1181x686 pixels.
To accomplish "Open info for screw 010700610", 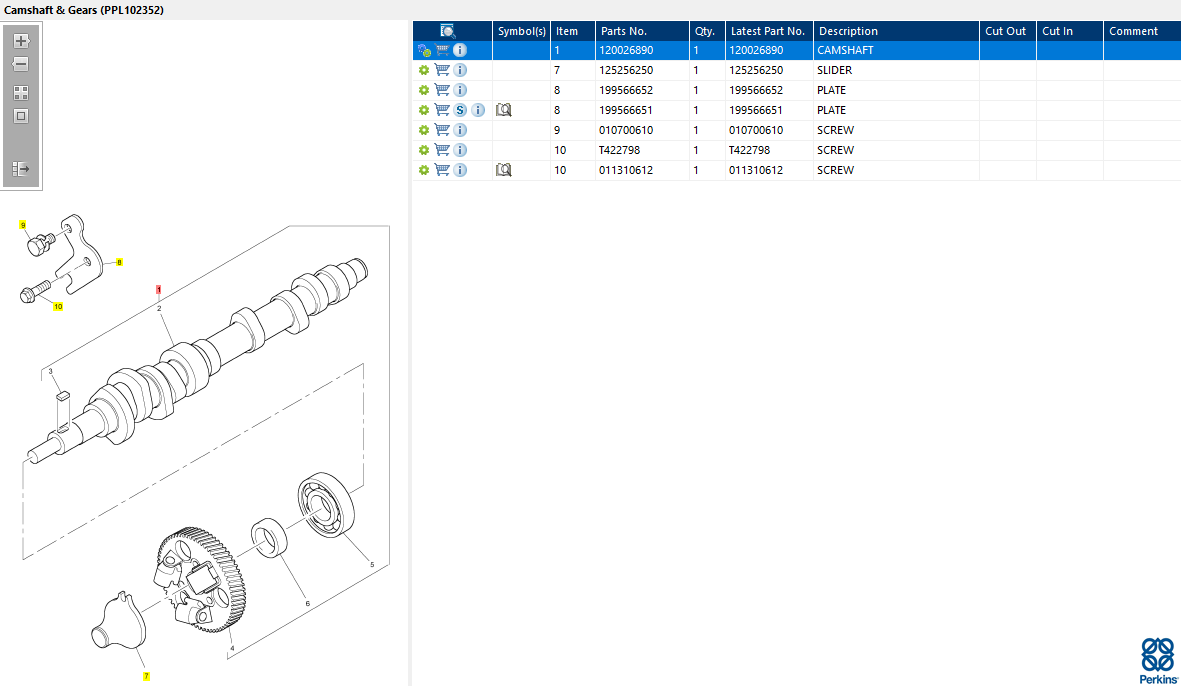I will (460, 130).
